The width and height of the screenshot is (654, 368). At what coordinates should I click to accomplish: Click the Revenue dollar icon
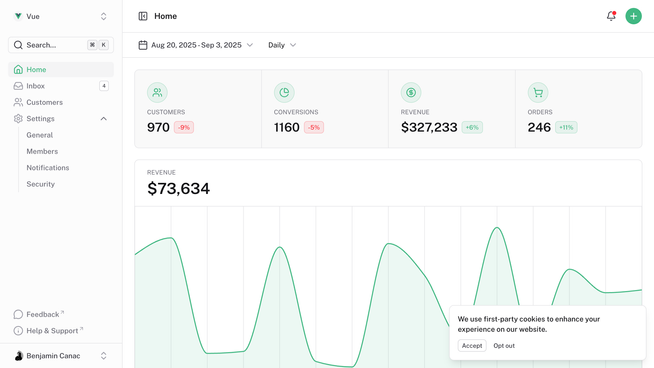[x=411, y=92]
